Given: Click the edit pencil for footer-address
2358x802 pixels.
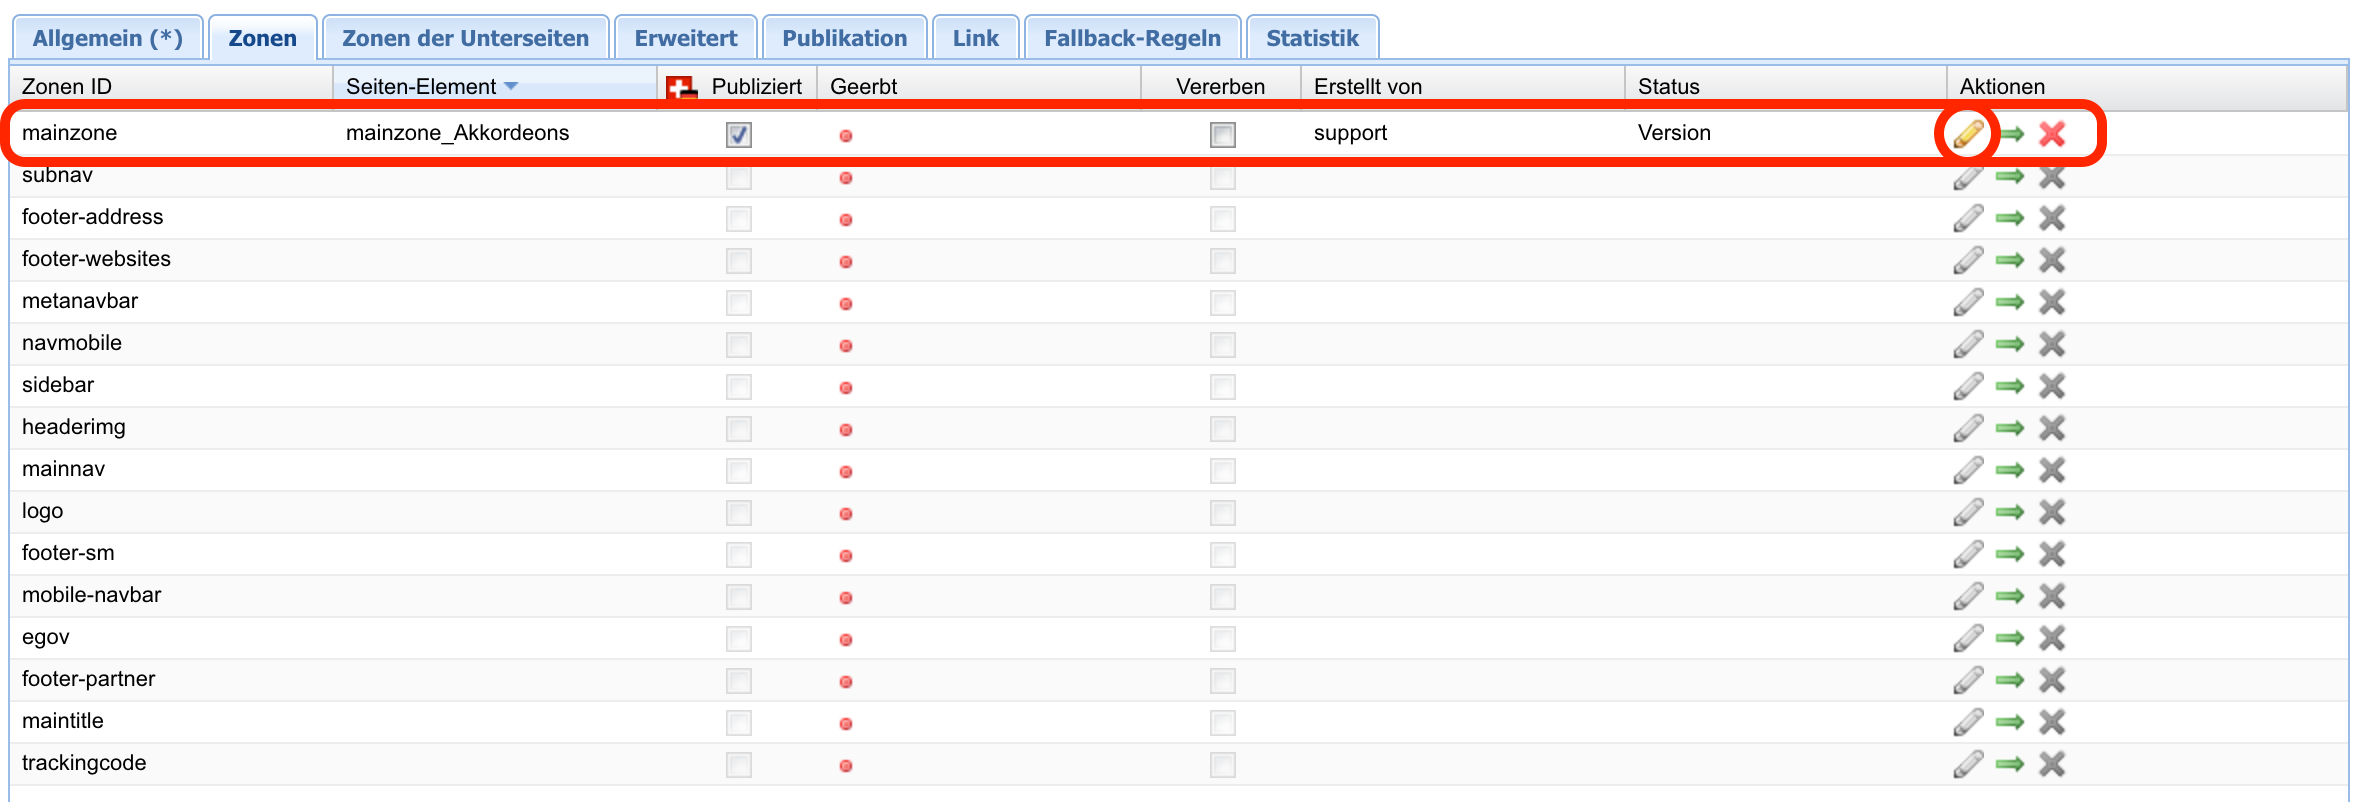Looking at the screenshot, I should click(1968, 218).
